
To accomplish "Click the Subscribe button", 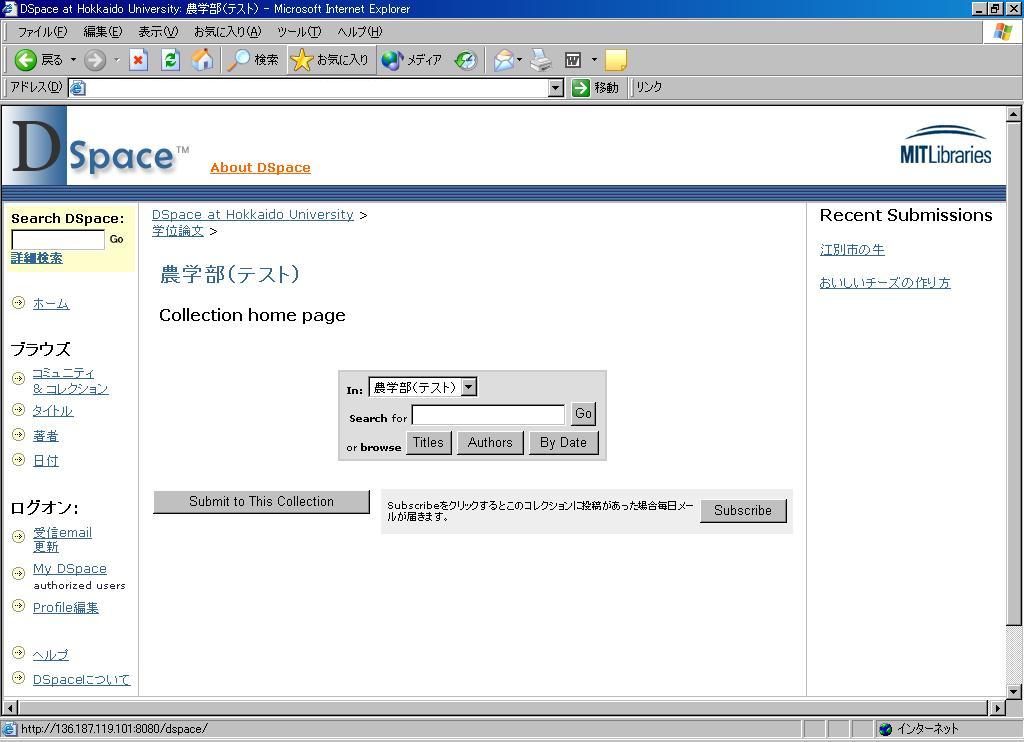I will click(x=743, y=510).
